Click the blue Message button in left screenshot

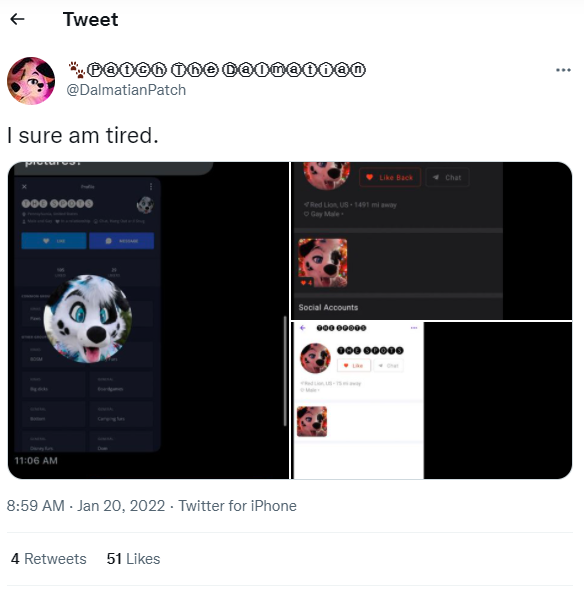(122, 241)
